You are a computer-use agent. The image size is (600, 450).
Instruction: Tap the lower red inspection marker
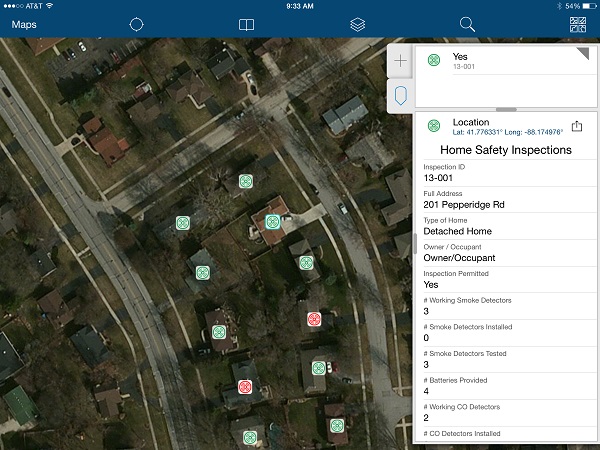coord(245,387)
